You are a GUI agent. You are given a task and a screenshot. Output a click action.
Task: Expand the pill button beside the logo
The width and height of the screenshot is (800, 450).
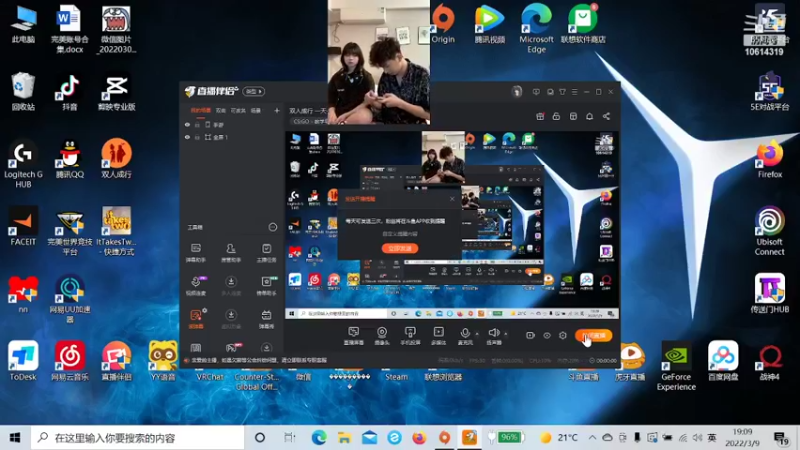(x=253, y=91)
